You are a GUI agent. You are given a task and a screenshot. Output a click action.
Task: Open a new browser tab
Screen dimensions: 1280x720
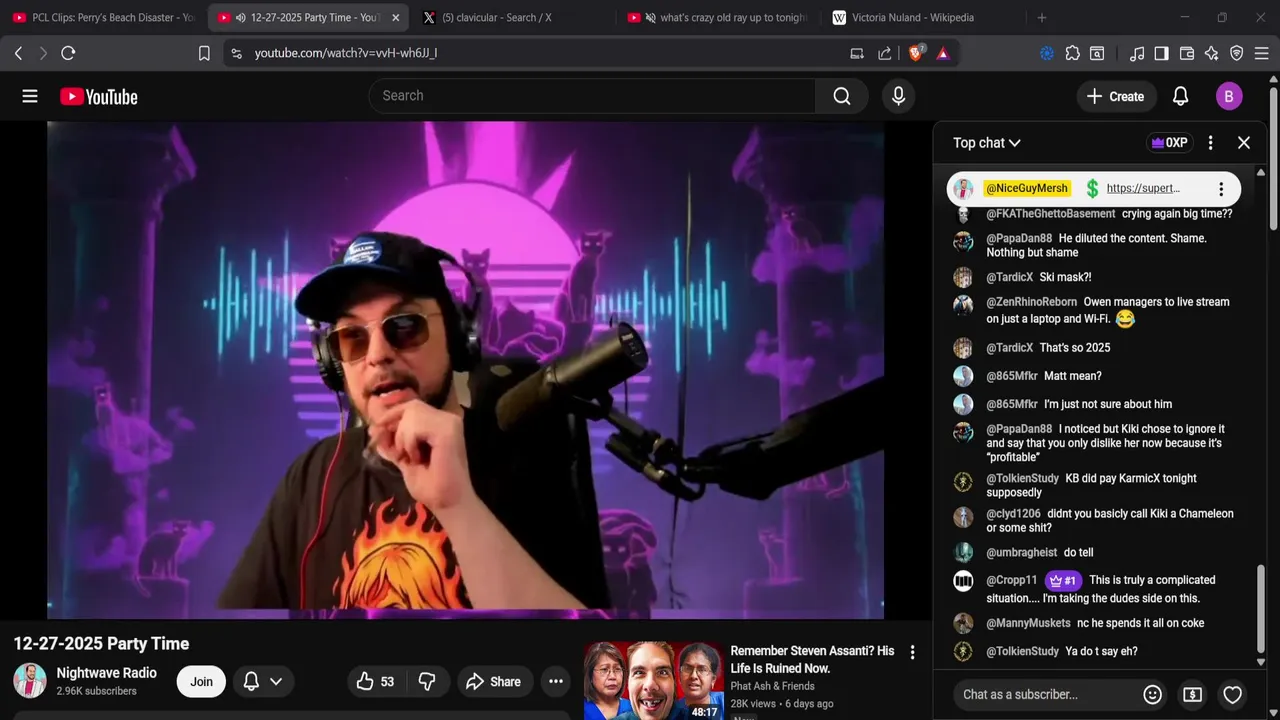click(1042, 18)
